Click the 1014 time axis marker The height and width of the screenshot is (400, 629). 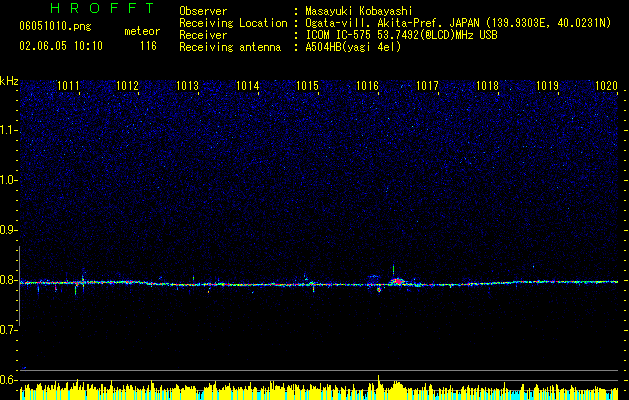248,86
